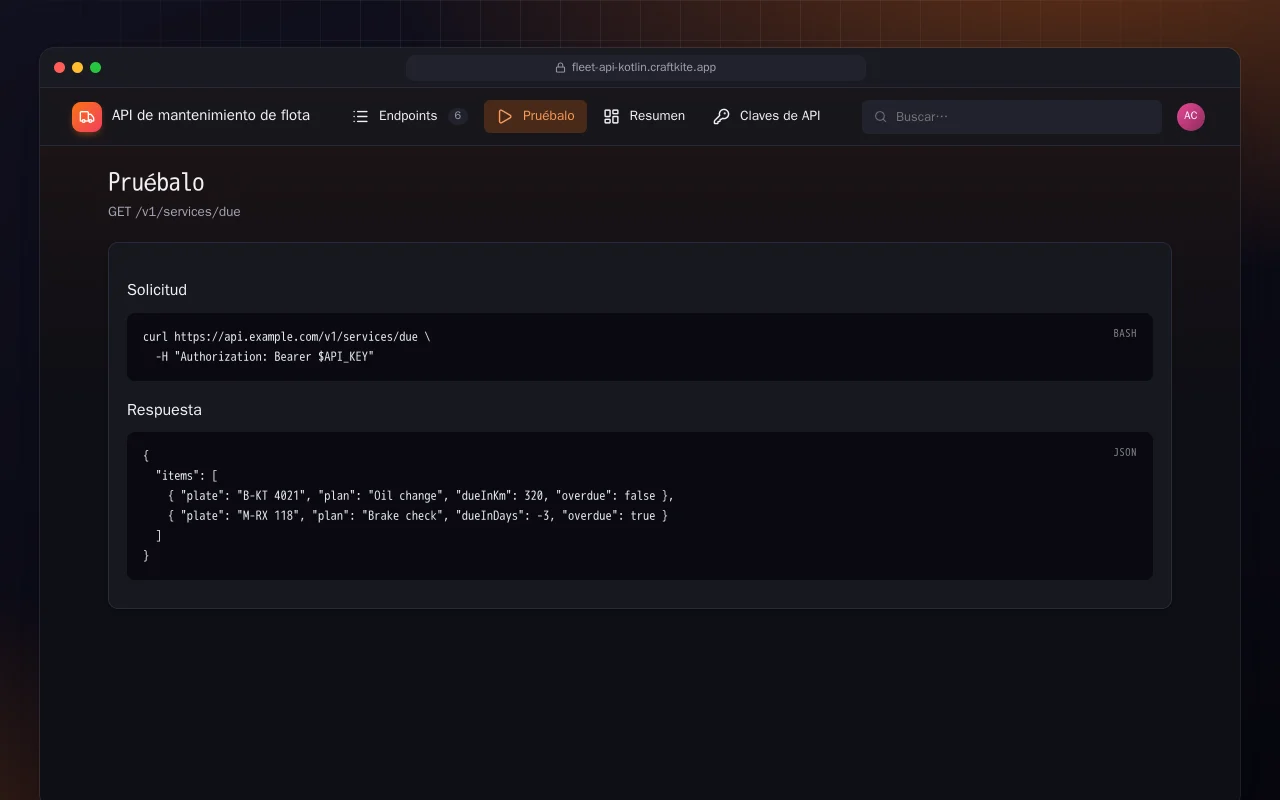
Task: Click the Authorization Bearer $API_KEY line
Action: [265, 357]
